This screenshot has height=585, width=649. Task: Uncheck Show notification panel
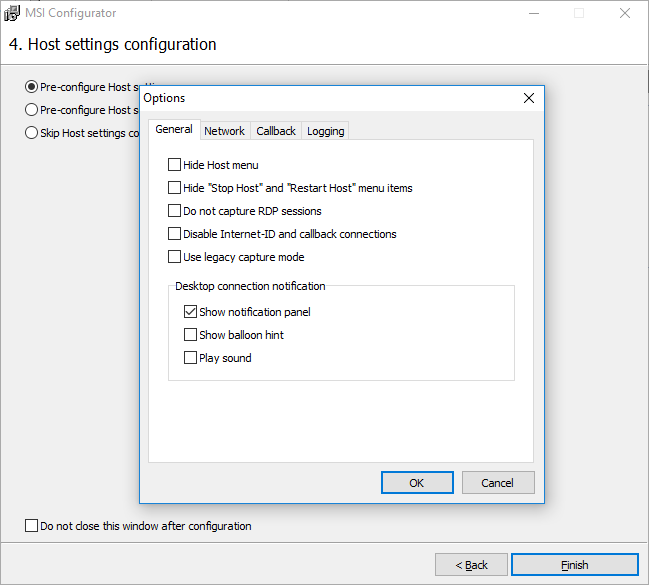(191, 312)
